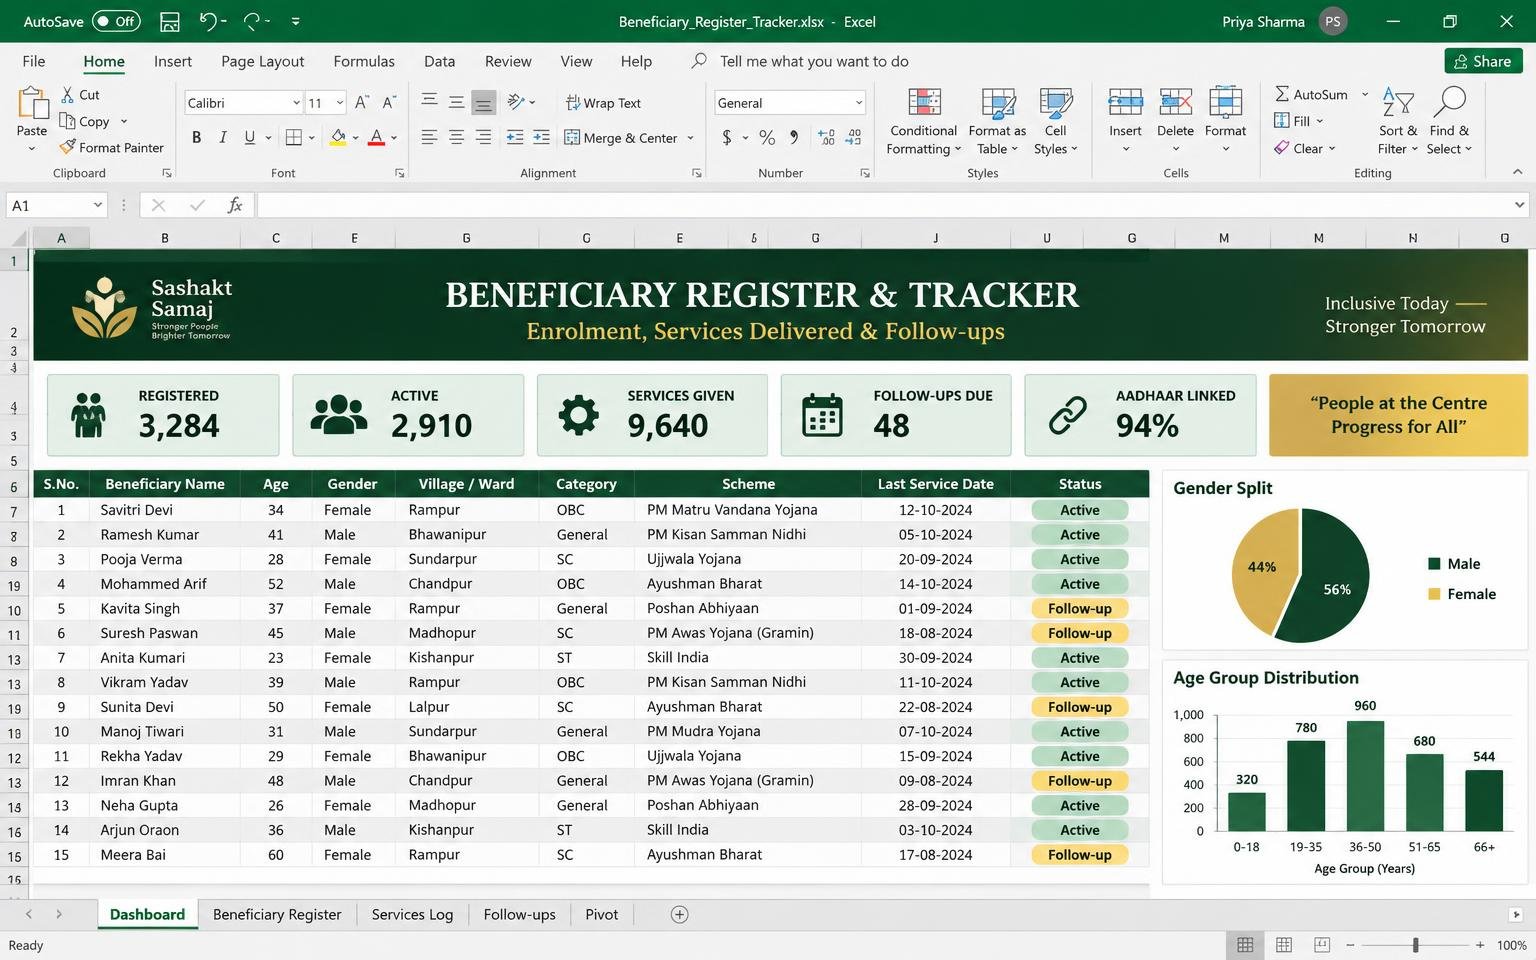
Task: Open the font size dropdown showing 11
Action: 340,103
